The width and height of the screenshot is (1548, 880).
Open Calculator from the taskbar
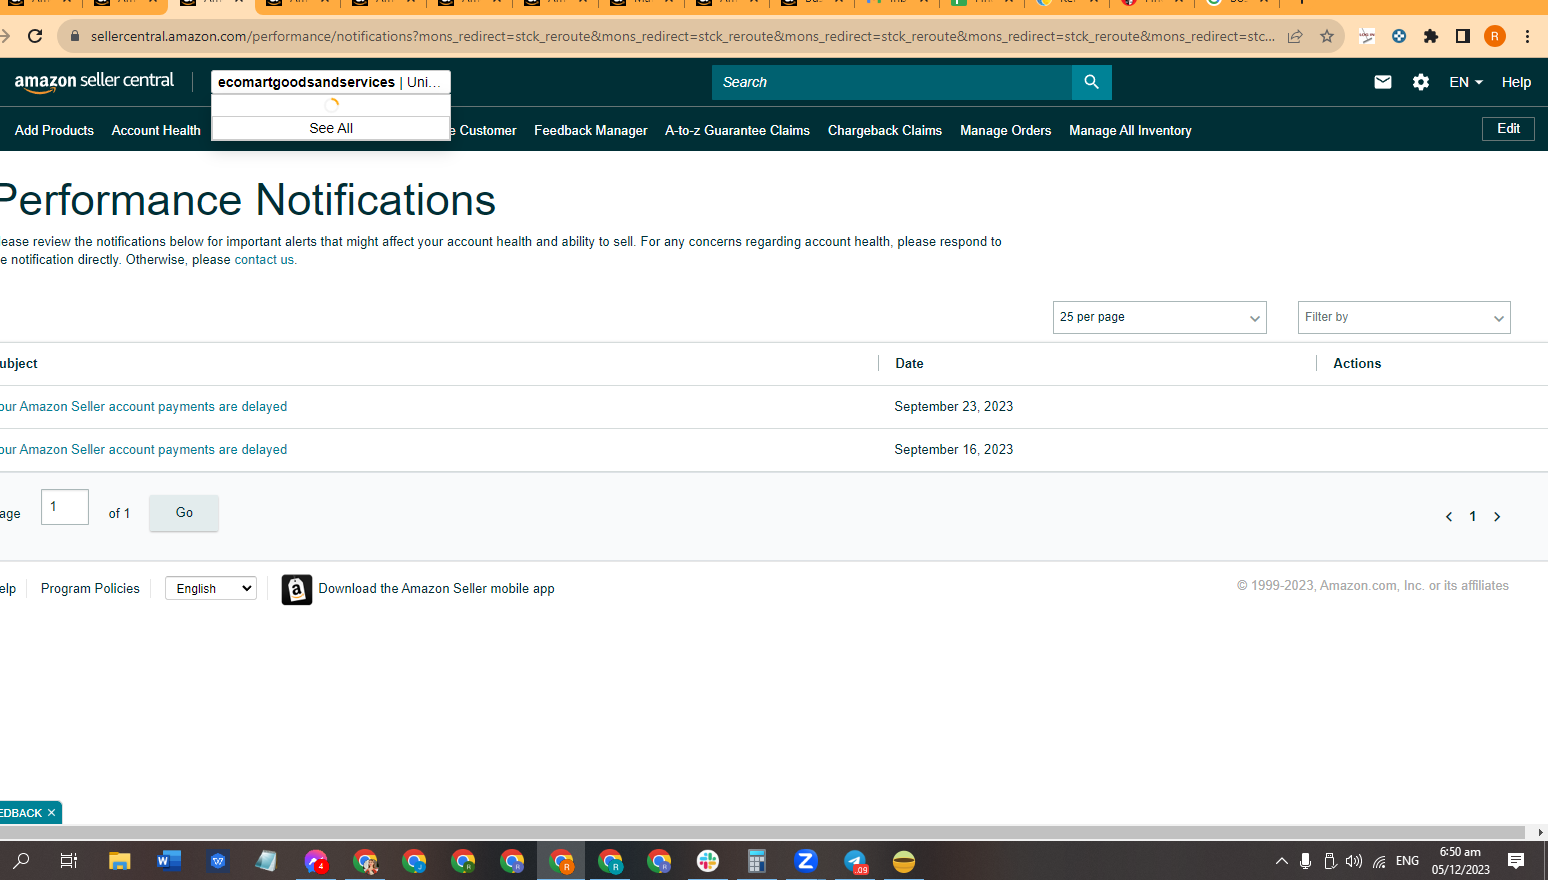757,861
